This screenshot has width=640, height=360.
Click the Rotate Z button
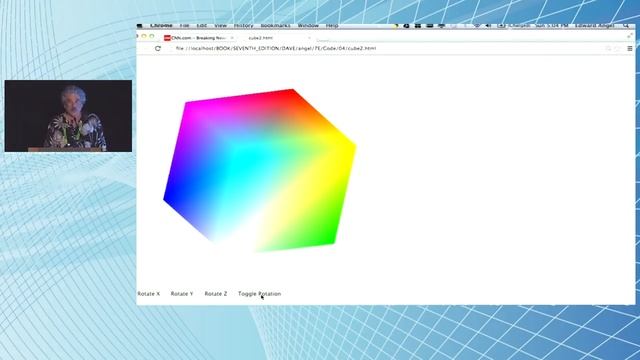[x=216, y=293]
